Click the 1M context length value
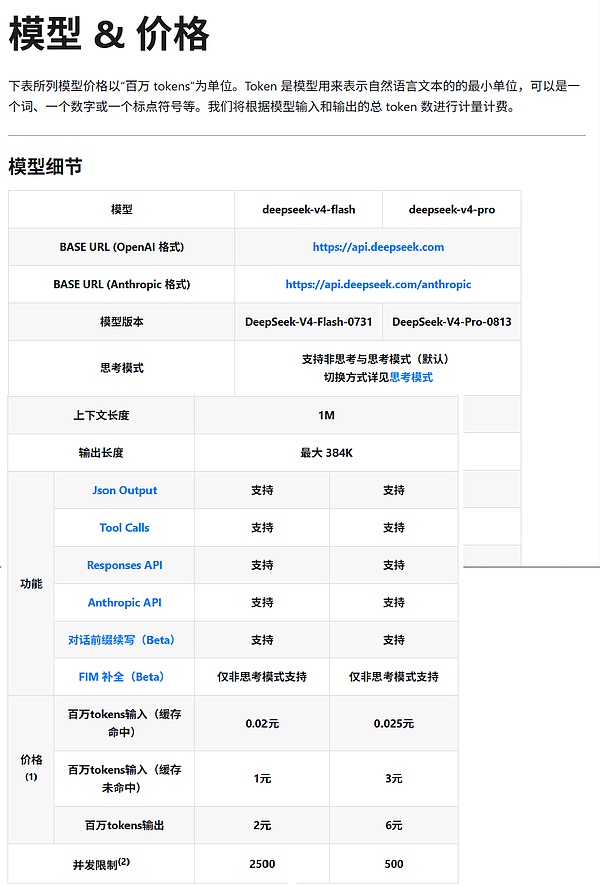The height and width of the screenshot is (886, 600). click(x=326, y=415)
